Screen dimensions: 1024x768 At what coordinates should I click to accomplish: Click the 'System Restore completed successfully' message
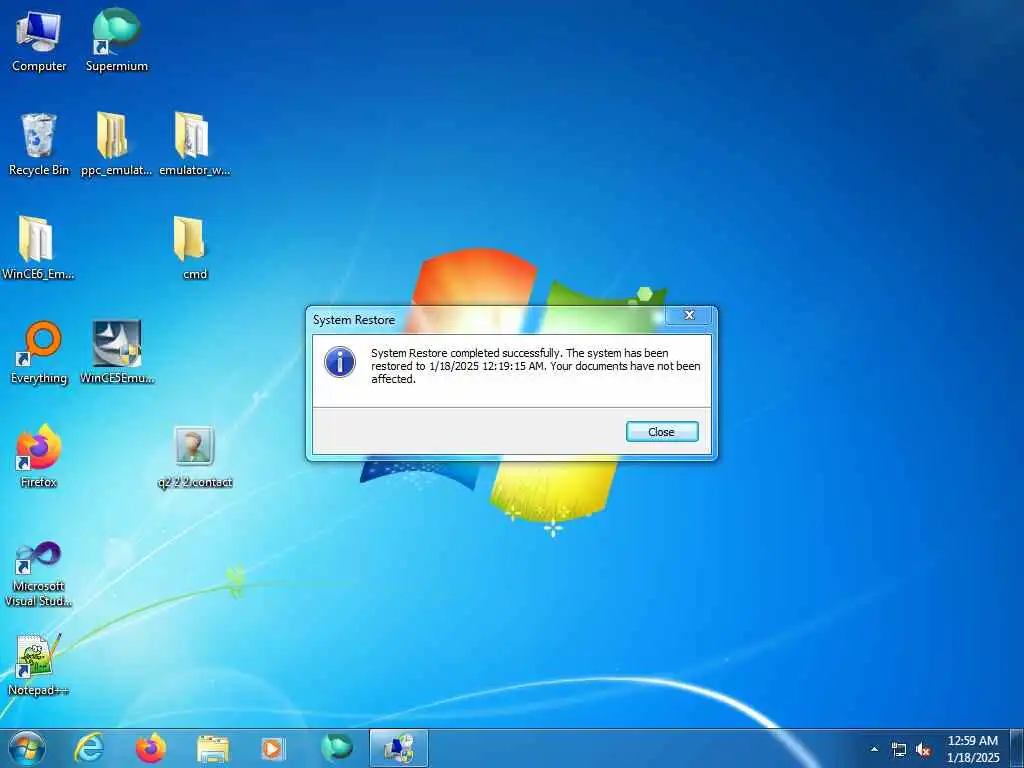[536, 366]
